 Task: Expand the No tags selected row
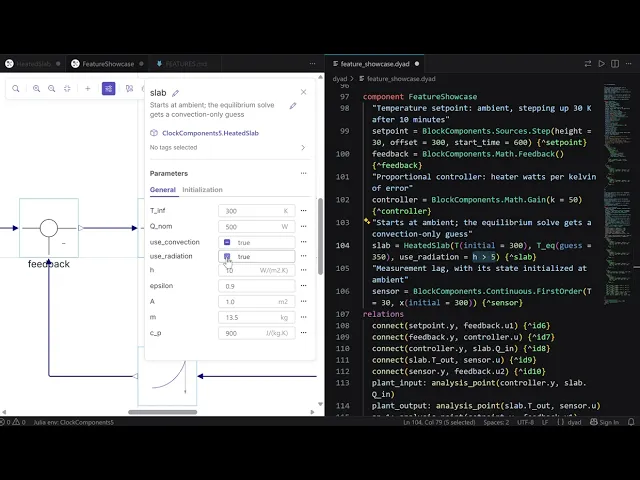228,147
